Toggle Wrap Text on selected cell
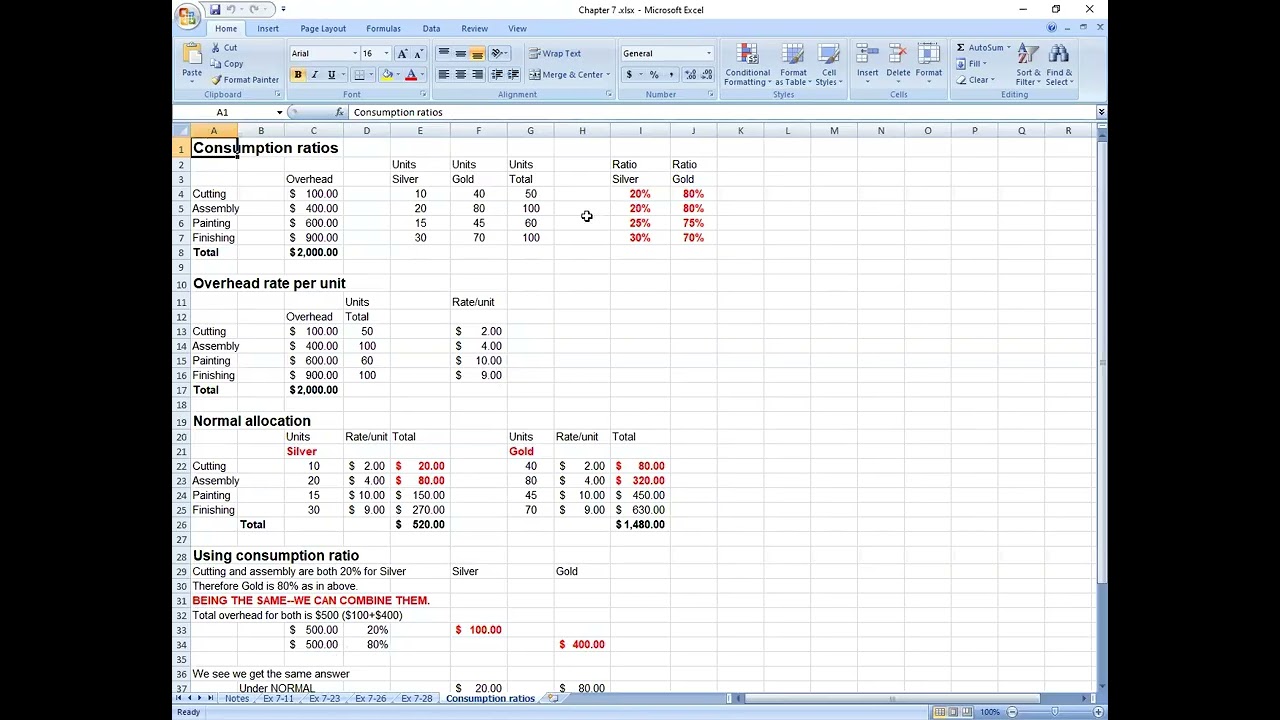1280x720 pixels. point(554,54)
